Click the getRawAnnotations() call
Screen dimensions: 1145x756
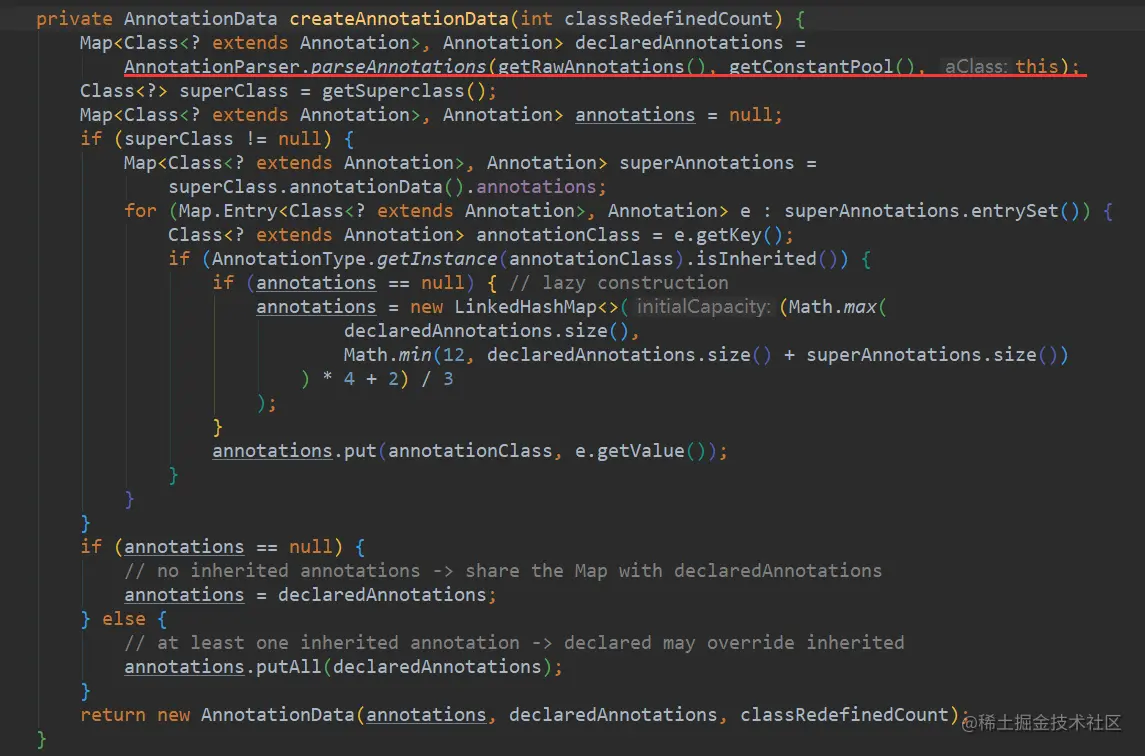(x=602, y=66)
